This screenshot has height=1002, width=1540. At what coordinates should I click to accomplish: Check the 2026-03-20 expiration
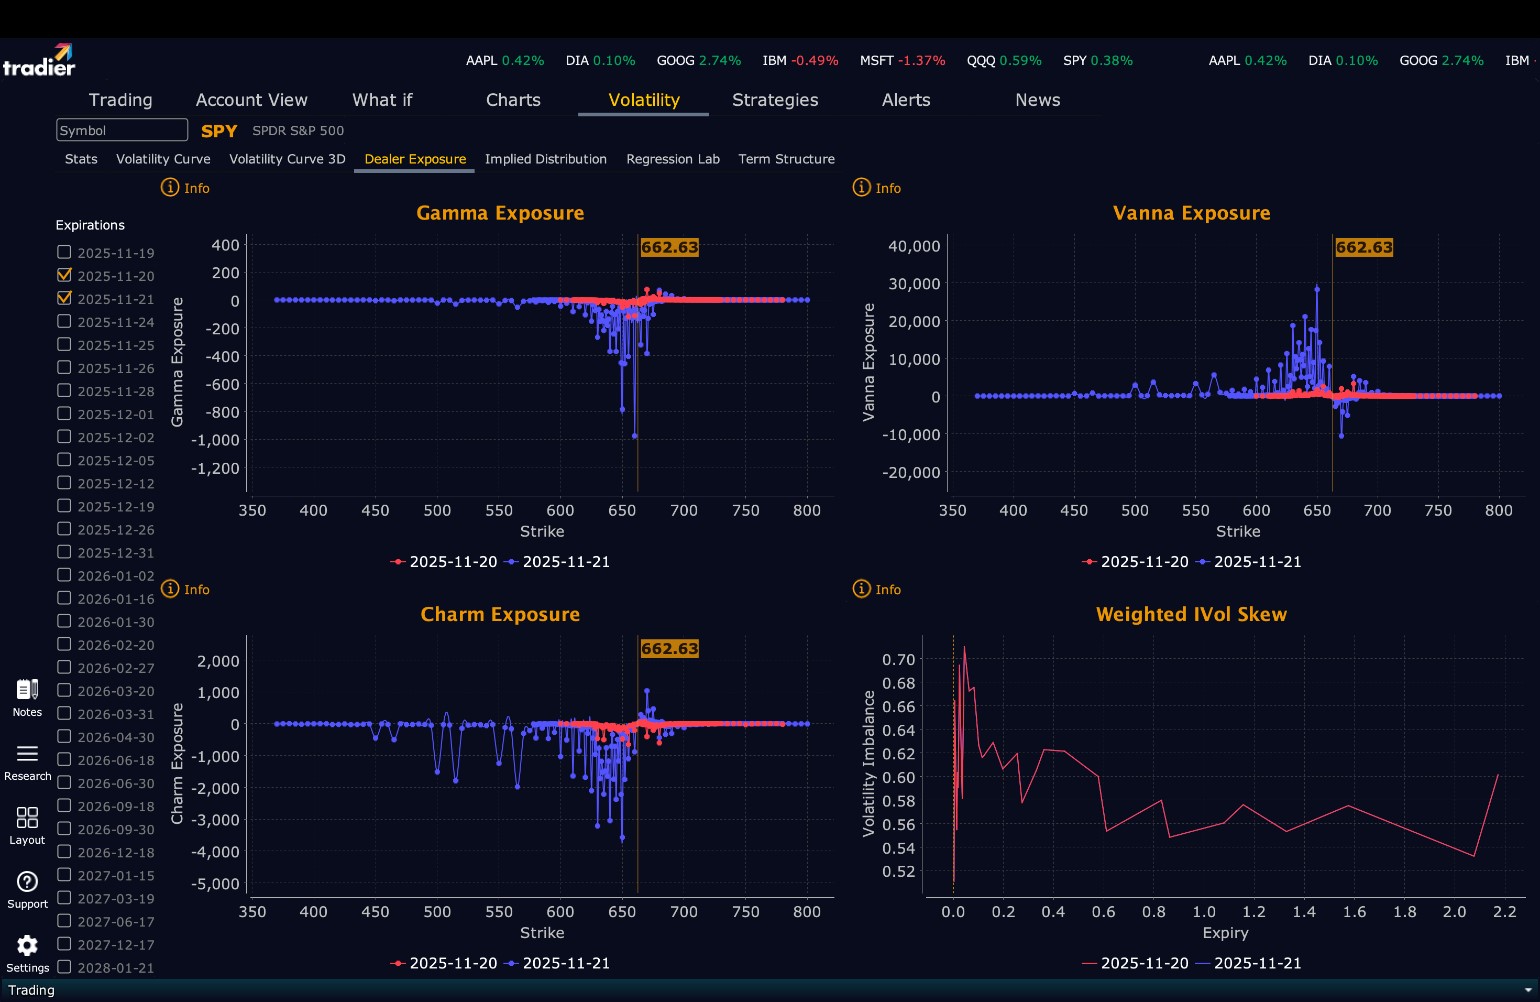[x=64, y=690]
